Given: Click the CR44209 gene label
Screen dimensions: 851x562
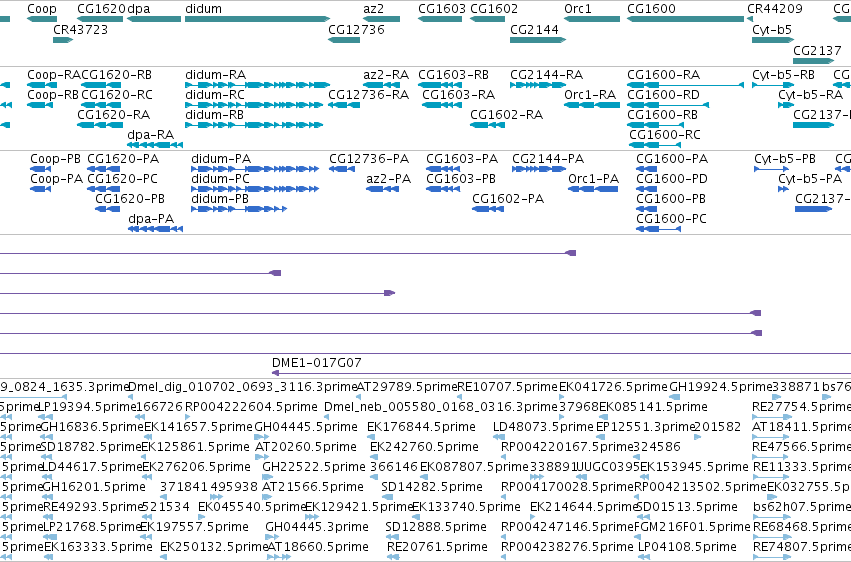Looking at the screenshot, I should [x=774, y=9].
